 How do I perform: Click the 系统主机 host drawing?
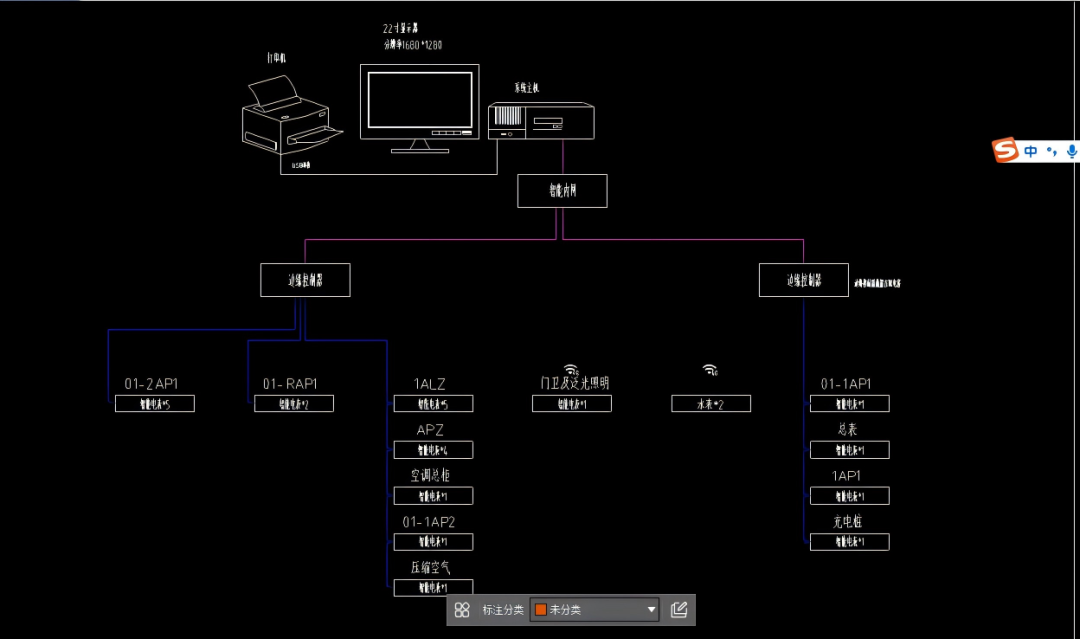click(x=540, y=121)
